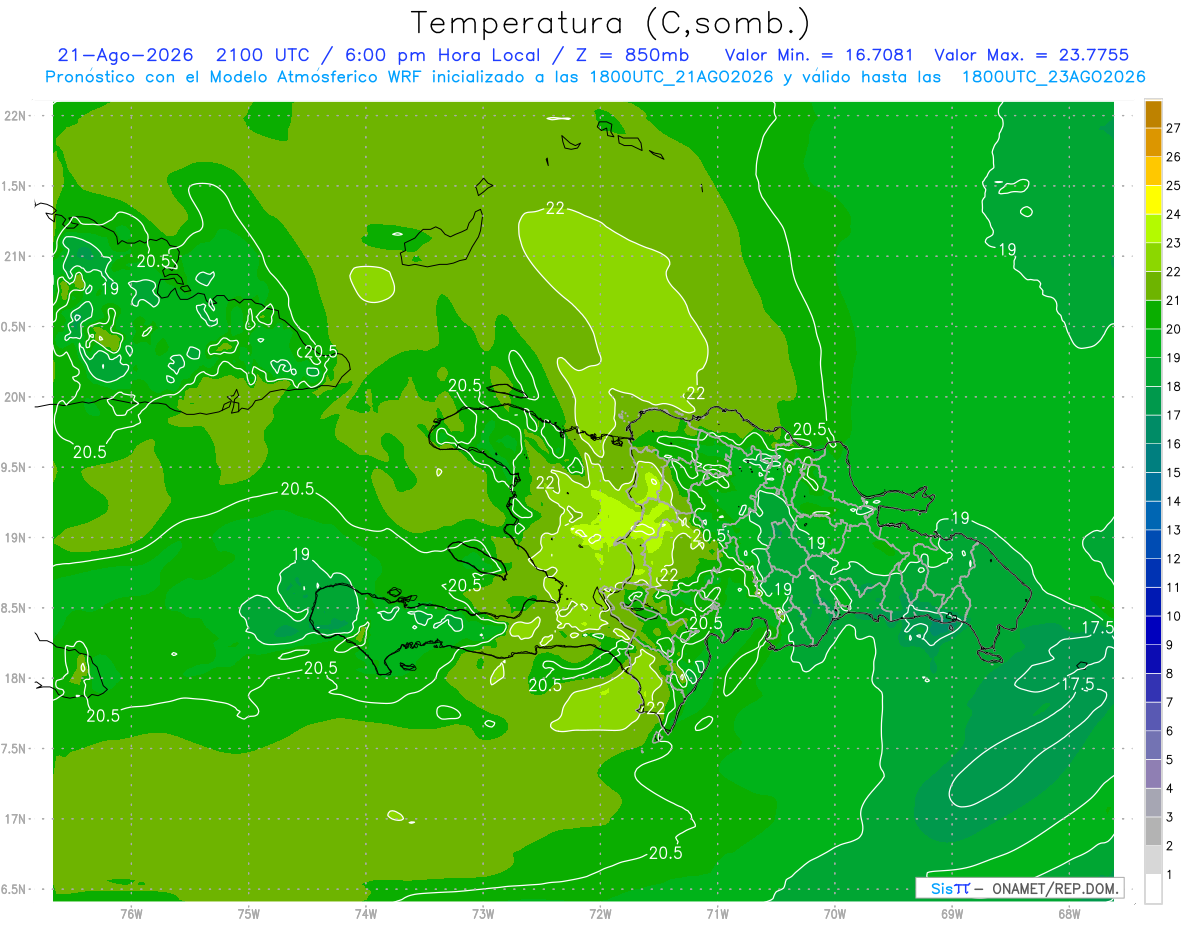Image resolution: width=1200 pixels, height=927 pixels.
Task: Click the '1800UTC_21AGO2026' initialization timestamp
Action: 681,77
